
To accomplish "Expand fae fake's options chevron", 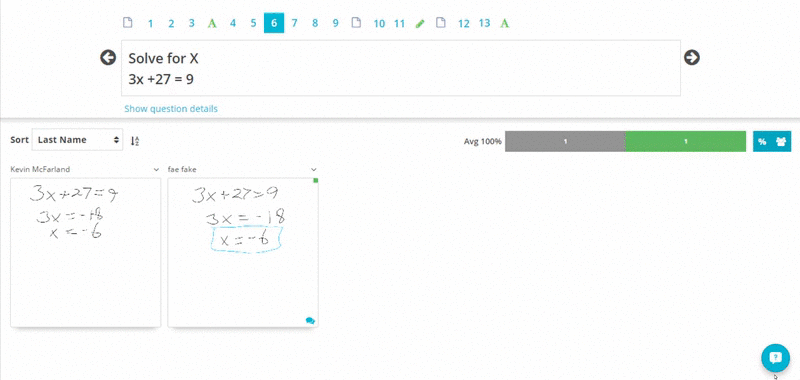I will [x=314, y=169].
